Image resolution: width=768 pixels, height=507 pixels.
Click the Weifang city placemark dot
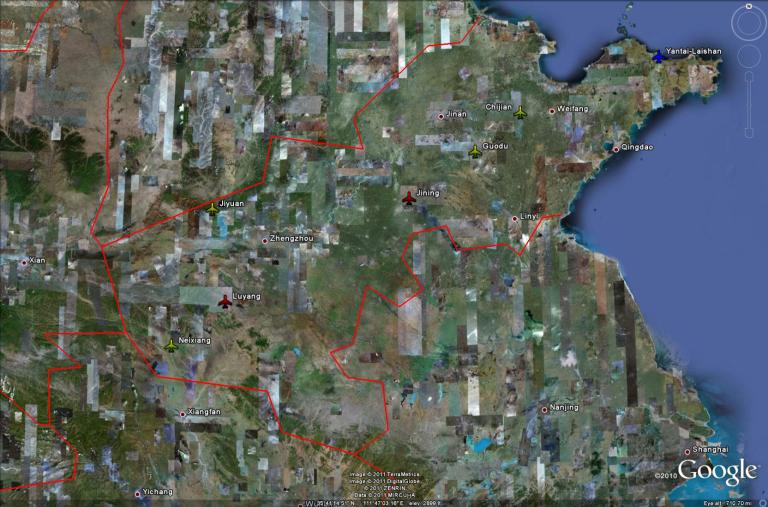(551, 110)
